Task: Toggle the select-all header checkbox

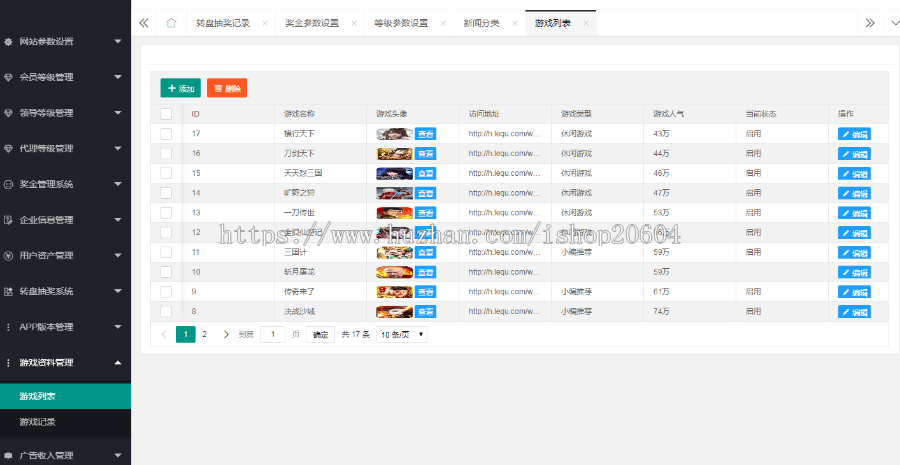Action: [166, 114]
